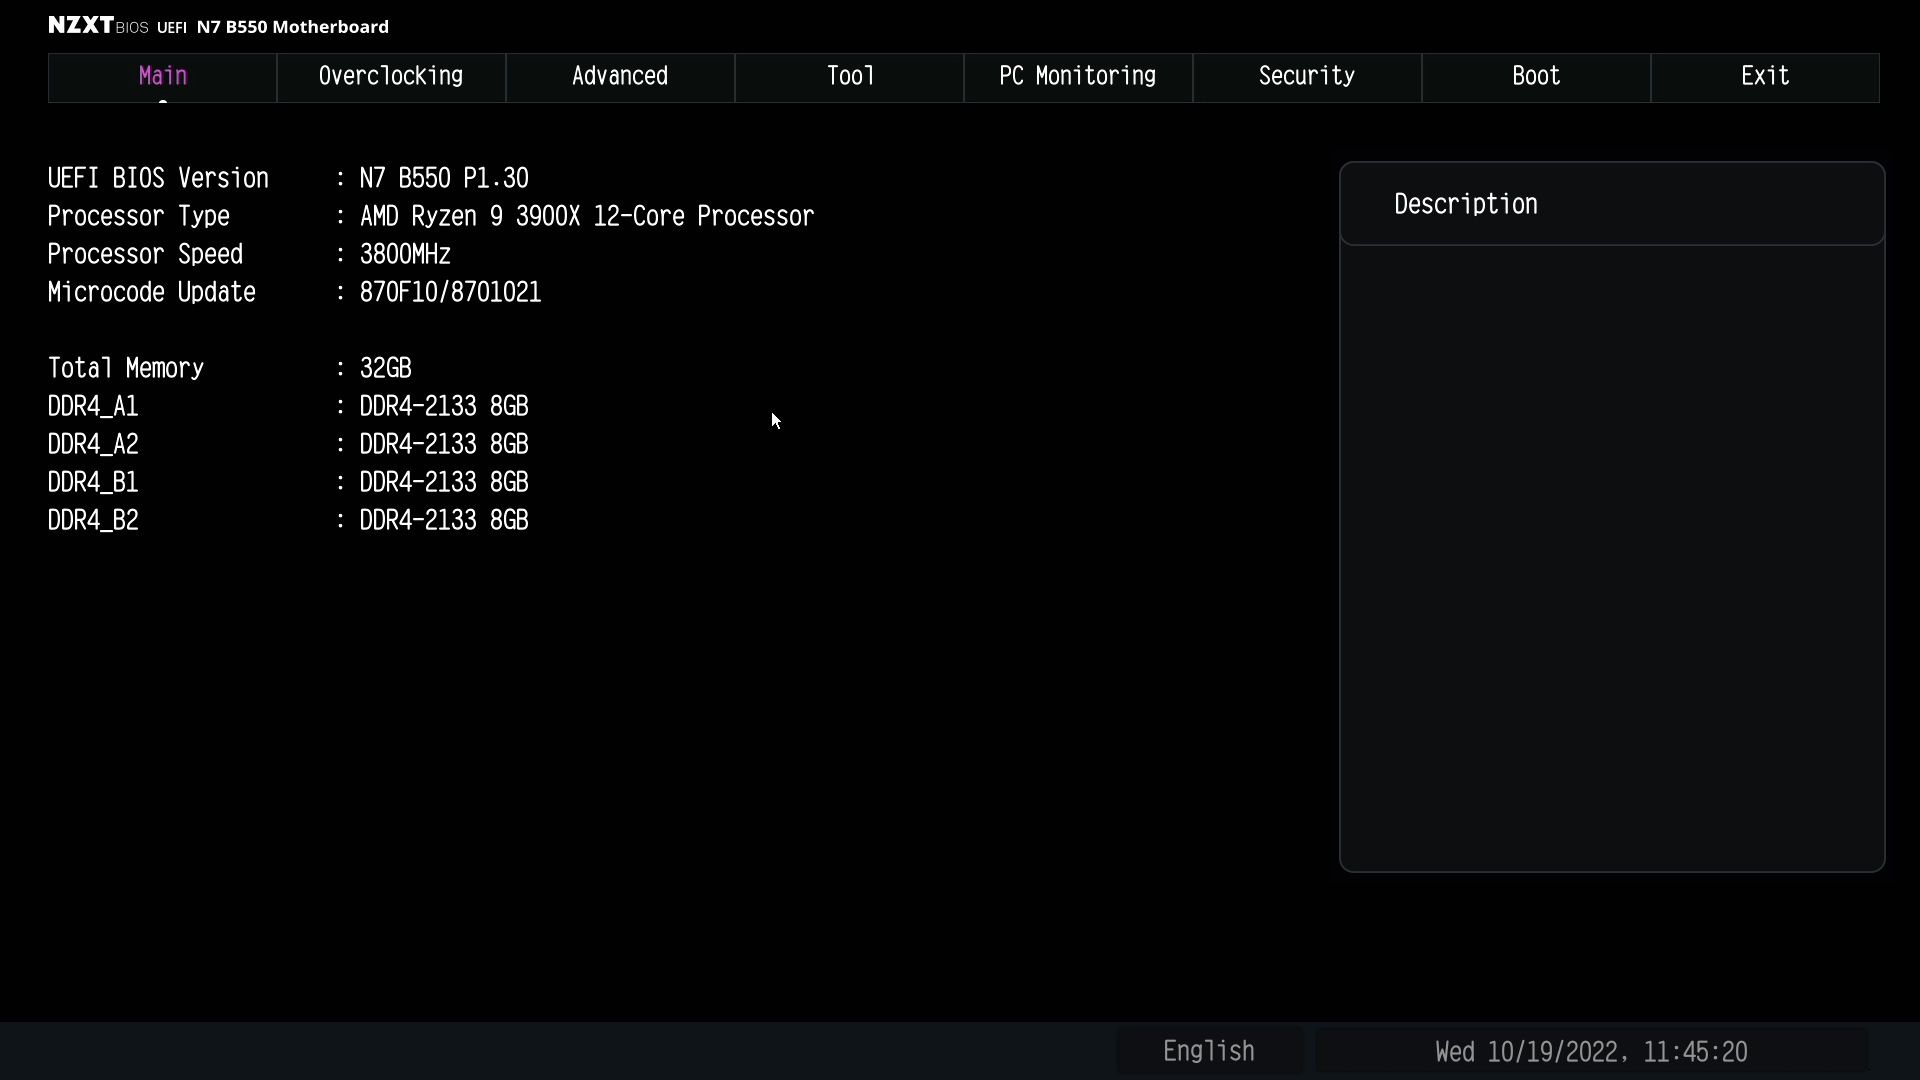Select the Processor Type label

click(x=139, y=216)
